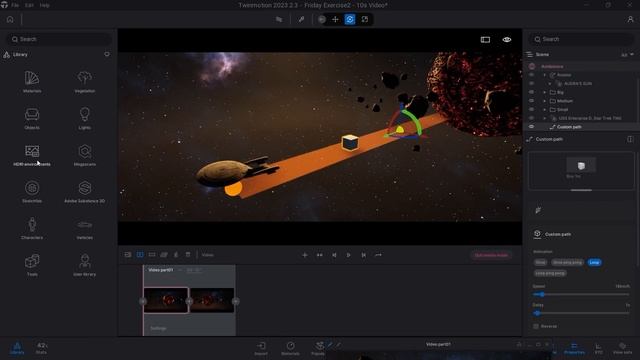This screenshot has height=360, width=640.
Task: Hide the Custom path scene item
Action: pyautogui.click(x=531, y=127)
